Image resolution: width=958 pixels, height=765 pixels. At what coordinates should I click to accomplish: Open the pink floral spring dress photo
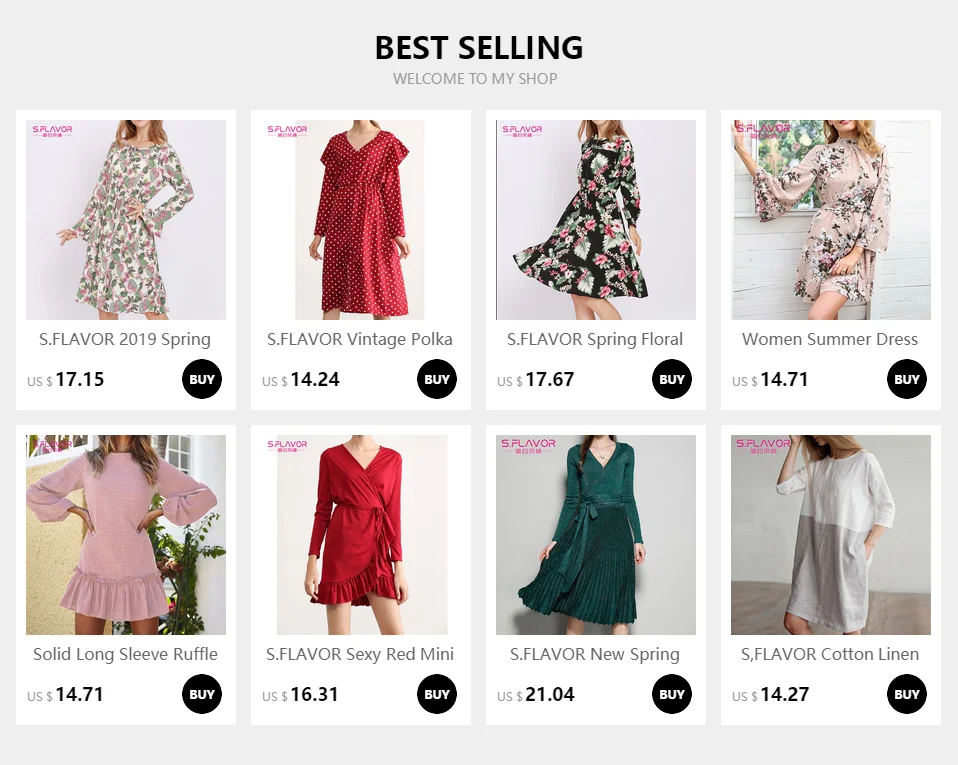click(x=126, y=219)
